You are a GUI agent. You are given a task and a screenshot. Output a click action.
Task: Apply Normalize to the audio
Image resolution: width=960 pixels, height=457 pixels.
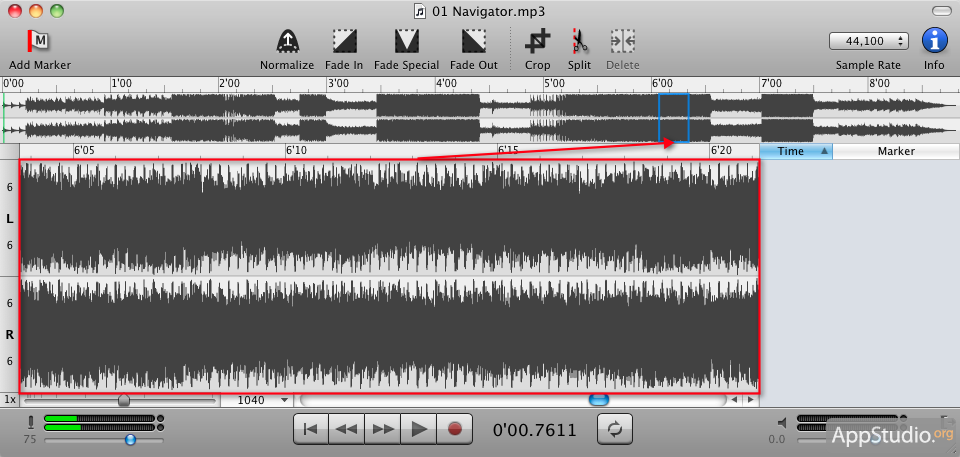coord(287,42)
